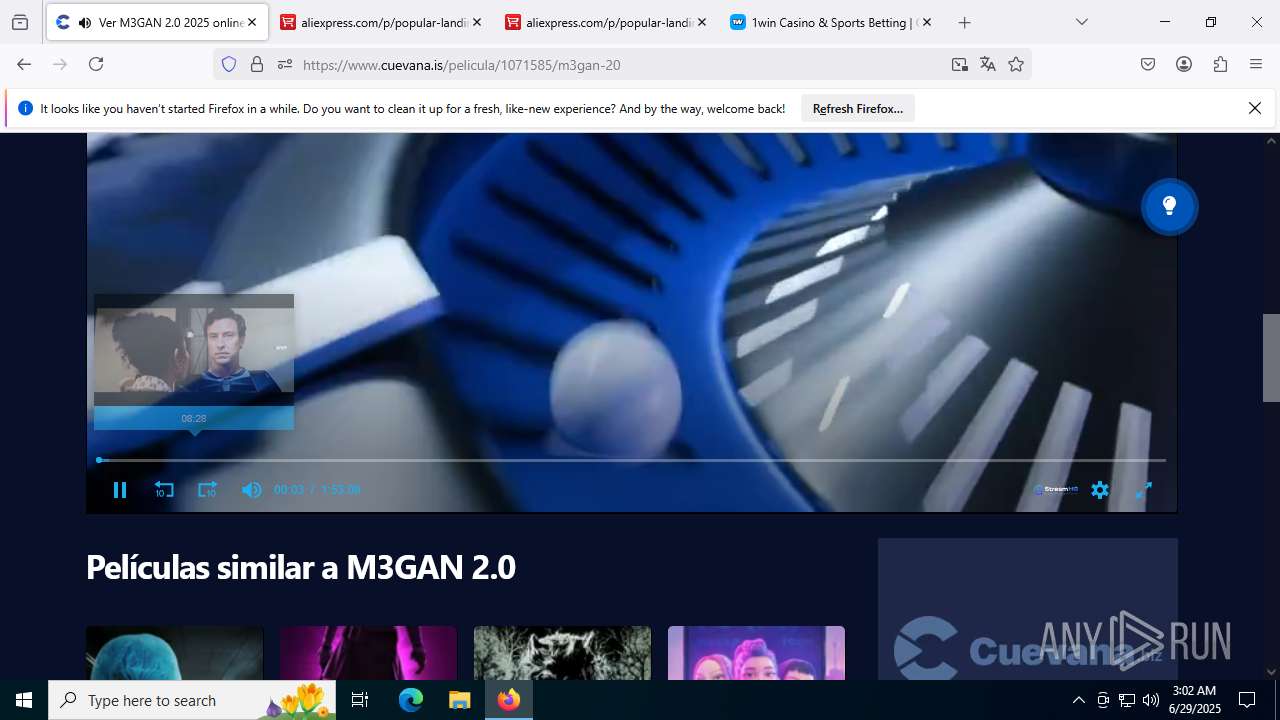Open the Extensions panel
Screen dimensions: 1280x720
click(x=1220, y=64)
